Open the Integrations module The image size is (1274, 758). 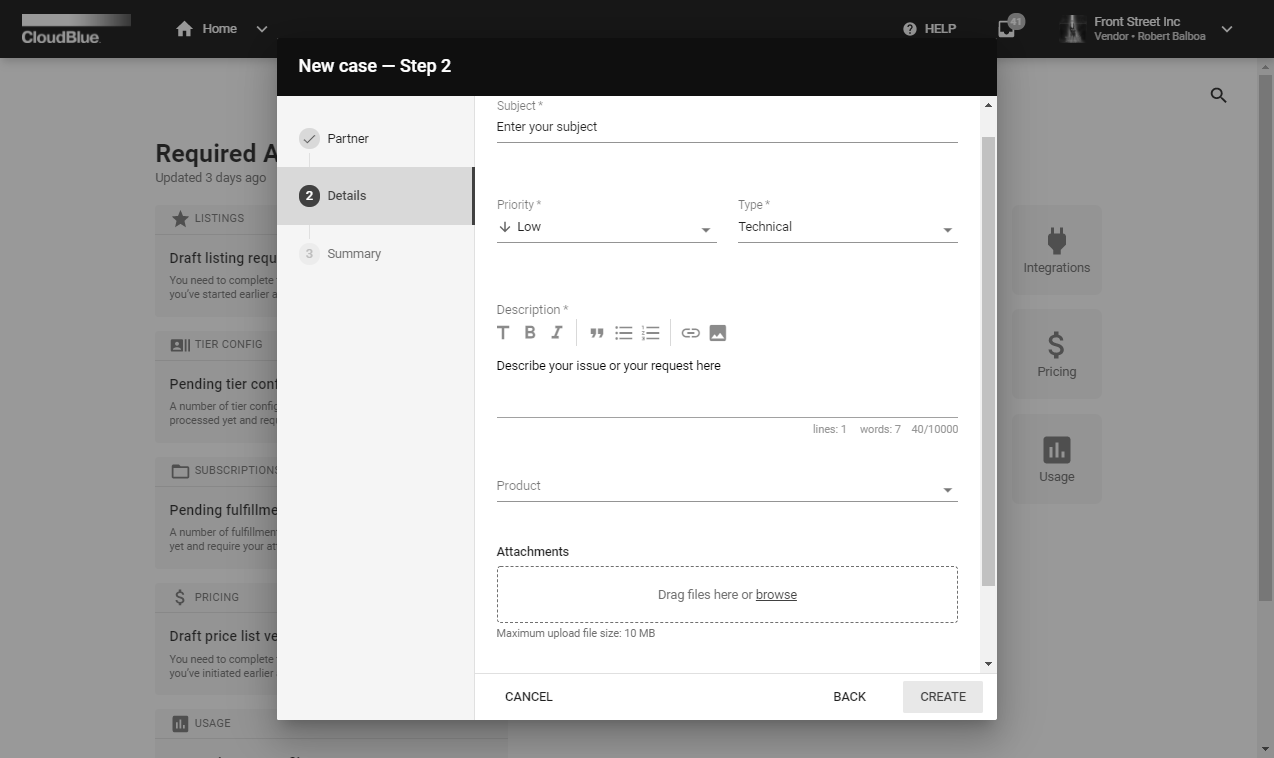tap(1056, 249)
